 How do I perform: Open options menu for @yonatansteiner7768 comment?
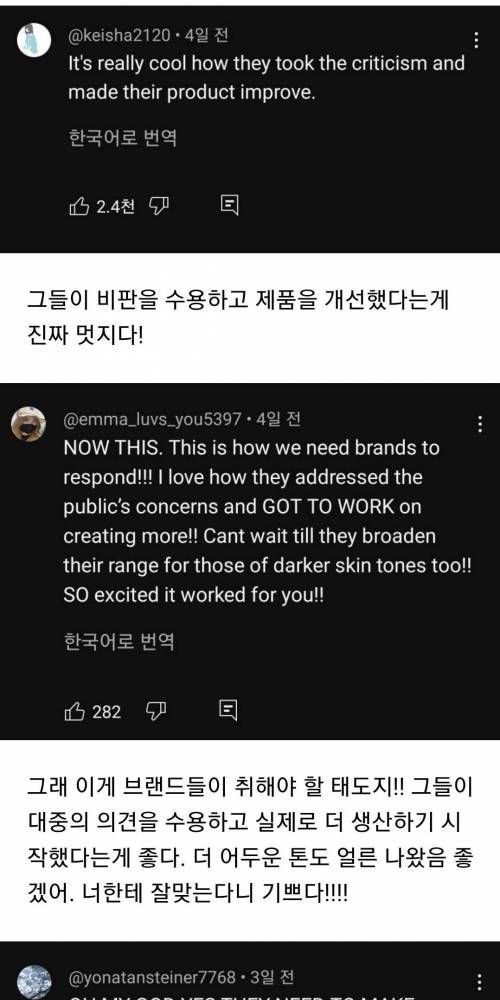(479, 982)
